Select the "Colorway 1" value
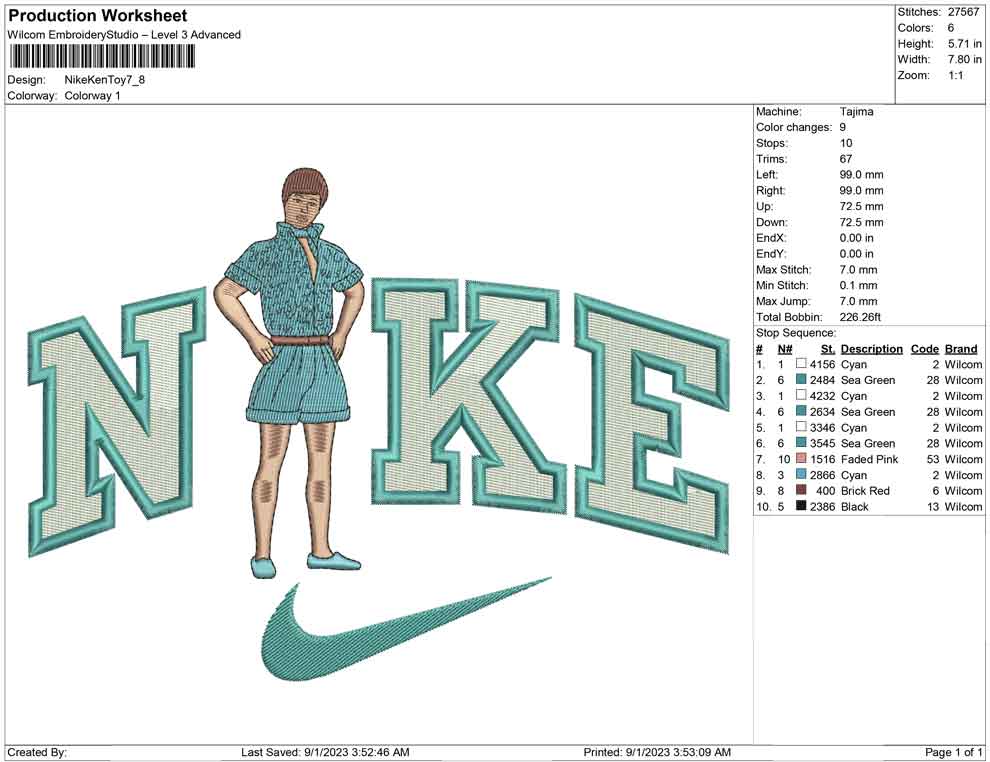990x762 pixels. (x=92, y=96)
